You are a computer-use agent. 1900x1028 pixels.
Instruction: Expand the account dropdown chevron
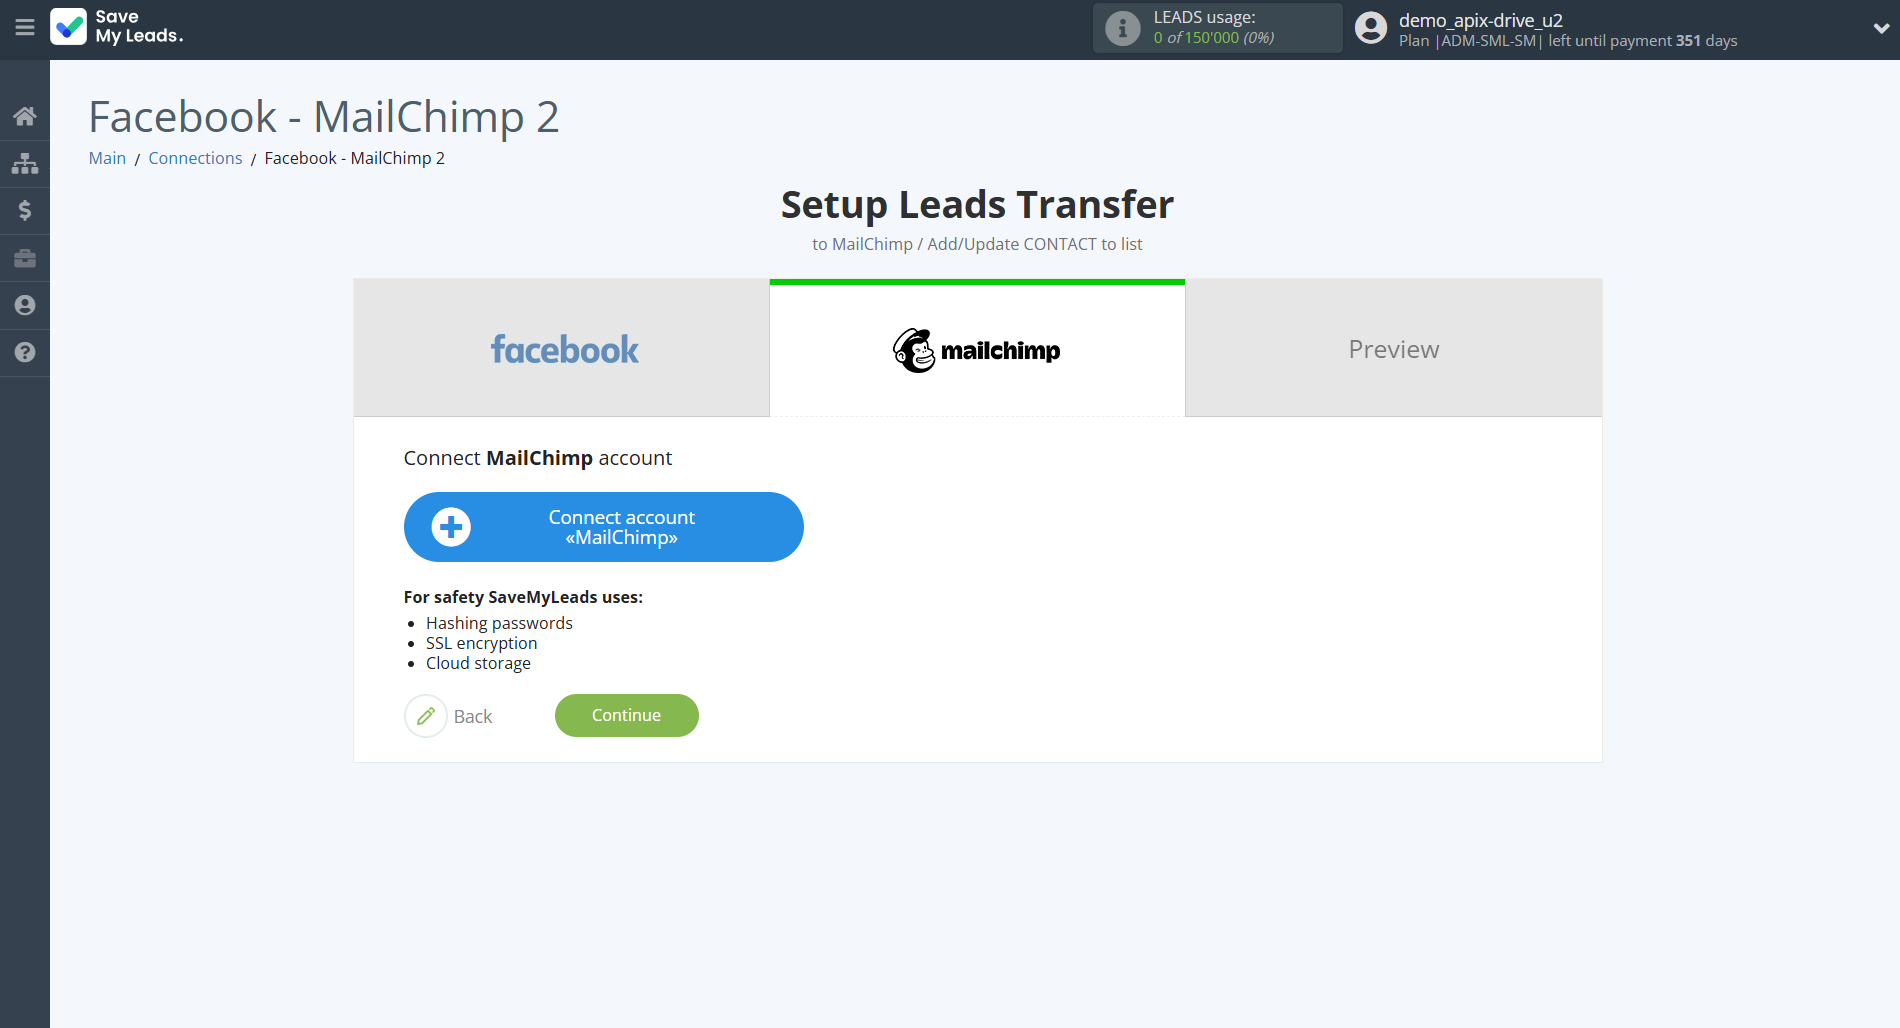pyautogui.click(x=1880, y=29)
